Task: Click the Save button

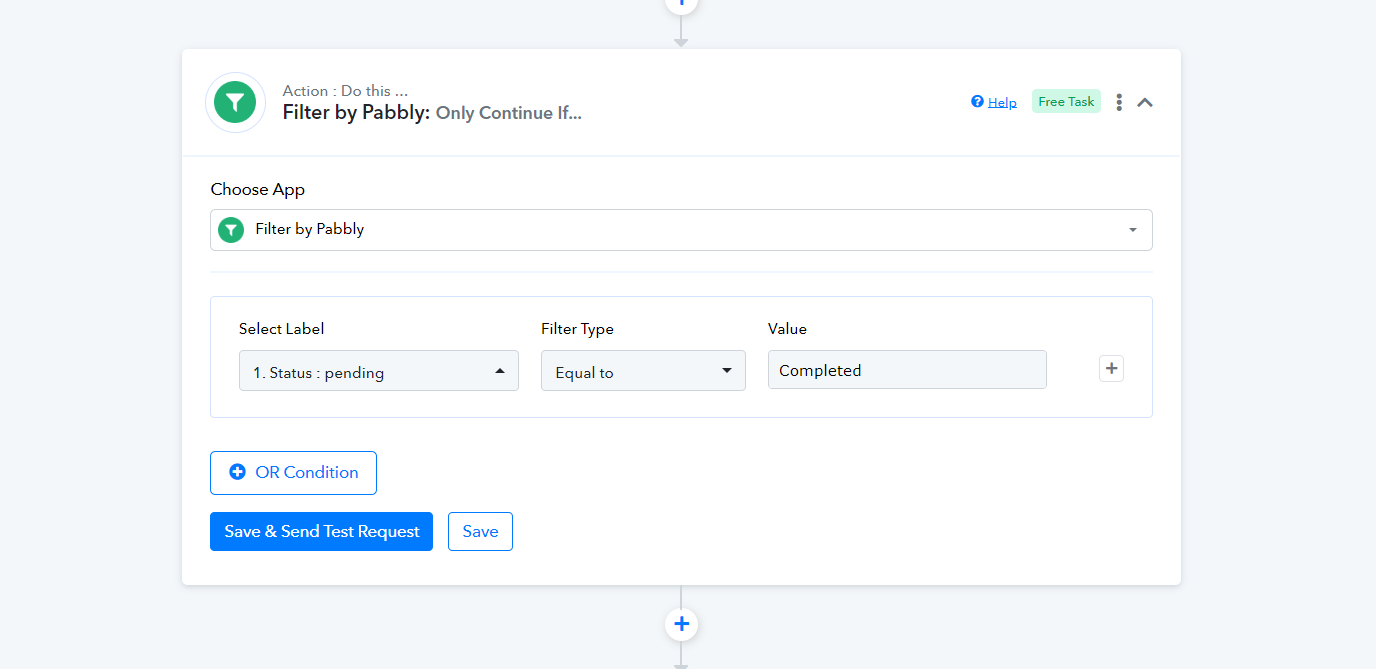Action: [x=480, y=532]
